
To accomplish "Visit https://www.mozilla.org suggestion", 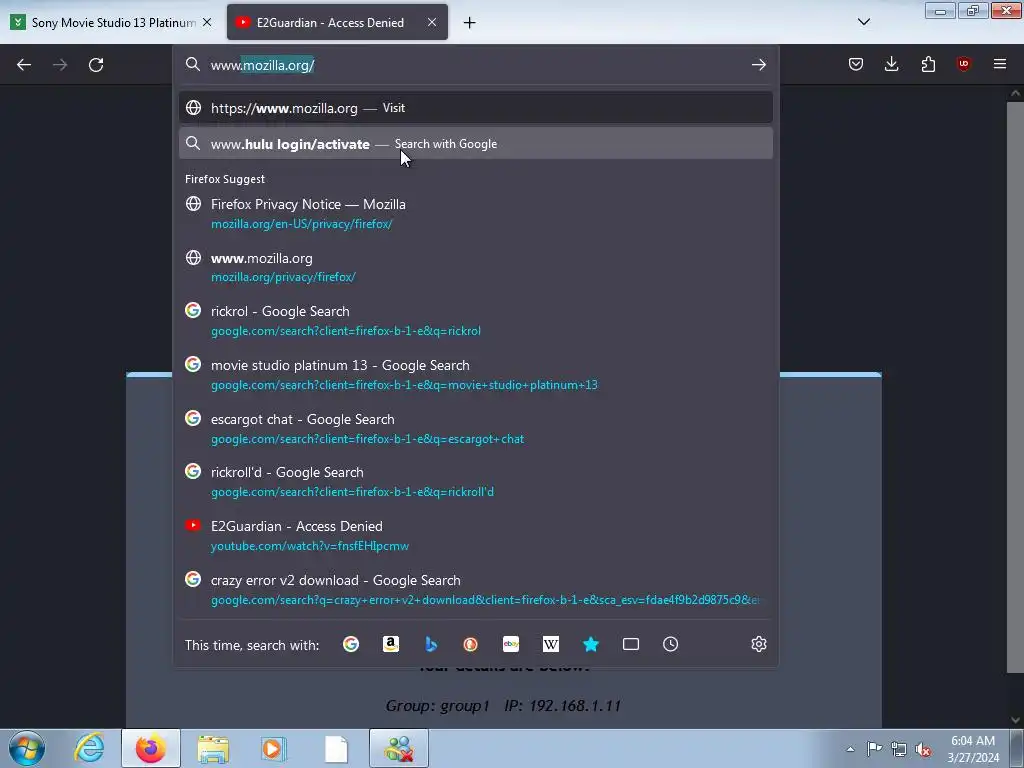I will pos(475,108).
